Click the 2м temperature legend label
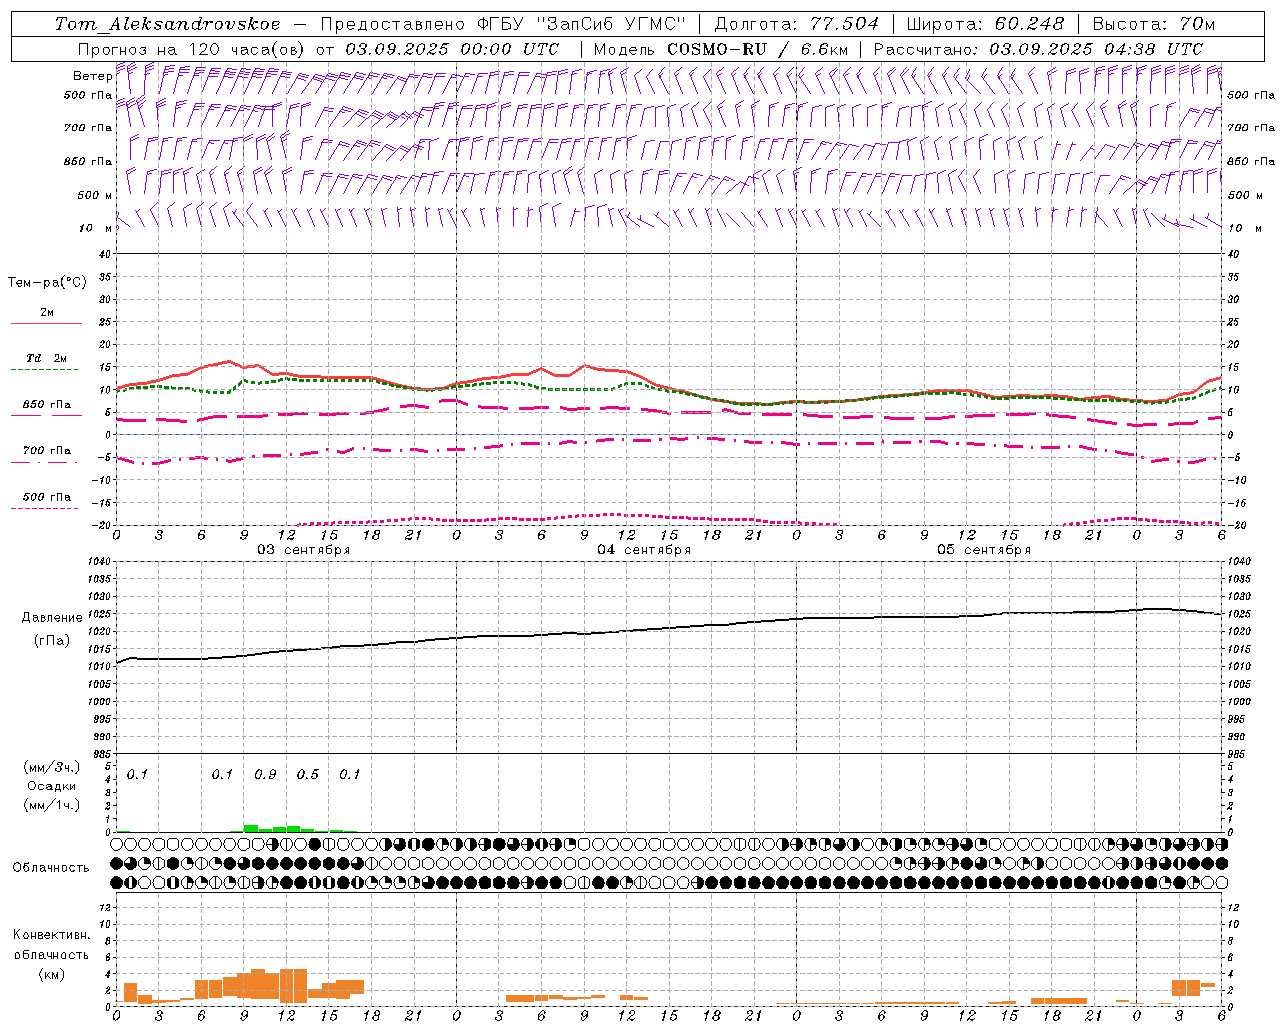1280x1024 pixels. coord(47,313)
